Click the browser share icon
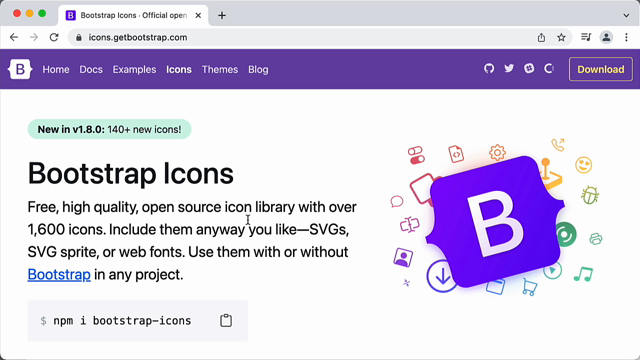This screenshot has height=360, width=640. pyautogui.click(x=541, y=38)
